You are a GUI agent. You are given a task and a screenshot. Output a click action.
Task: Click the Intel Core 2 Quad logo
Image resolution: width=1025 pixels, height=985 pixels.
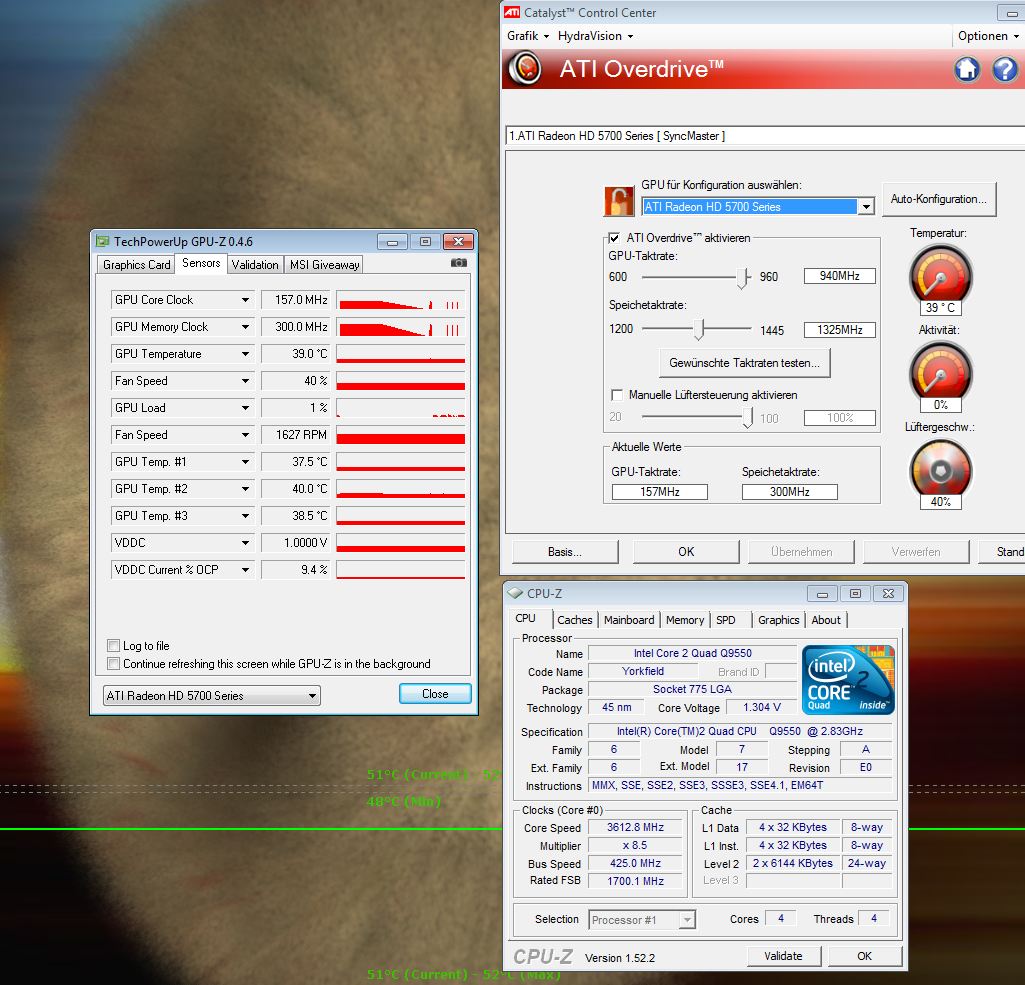tap(848, 680)
